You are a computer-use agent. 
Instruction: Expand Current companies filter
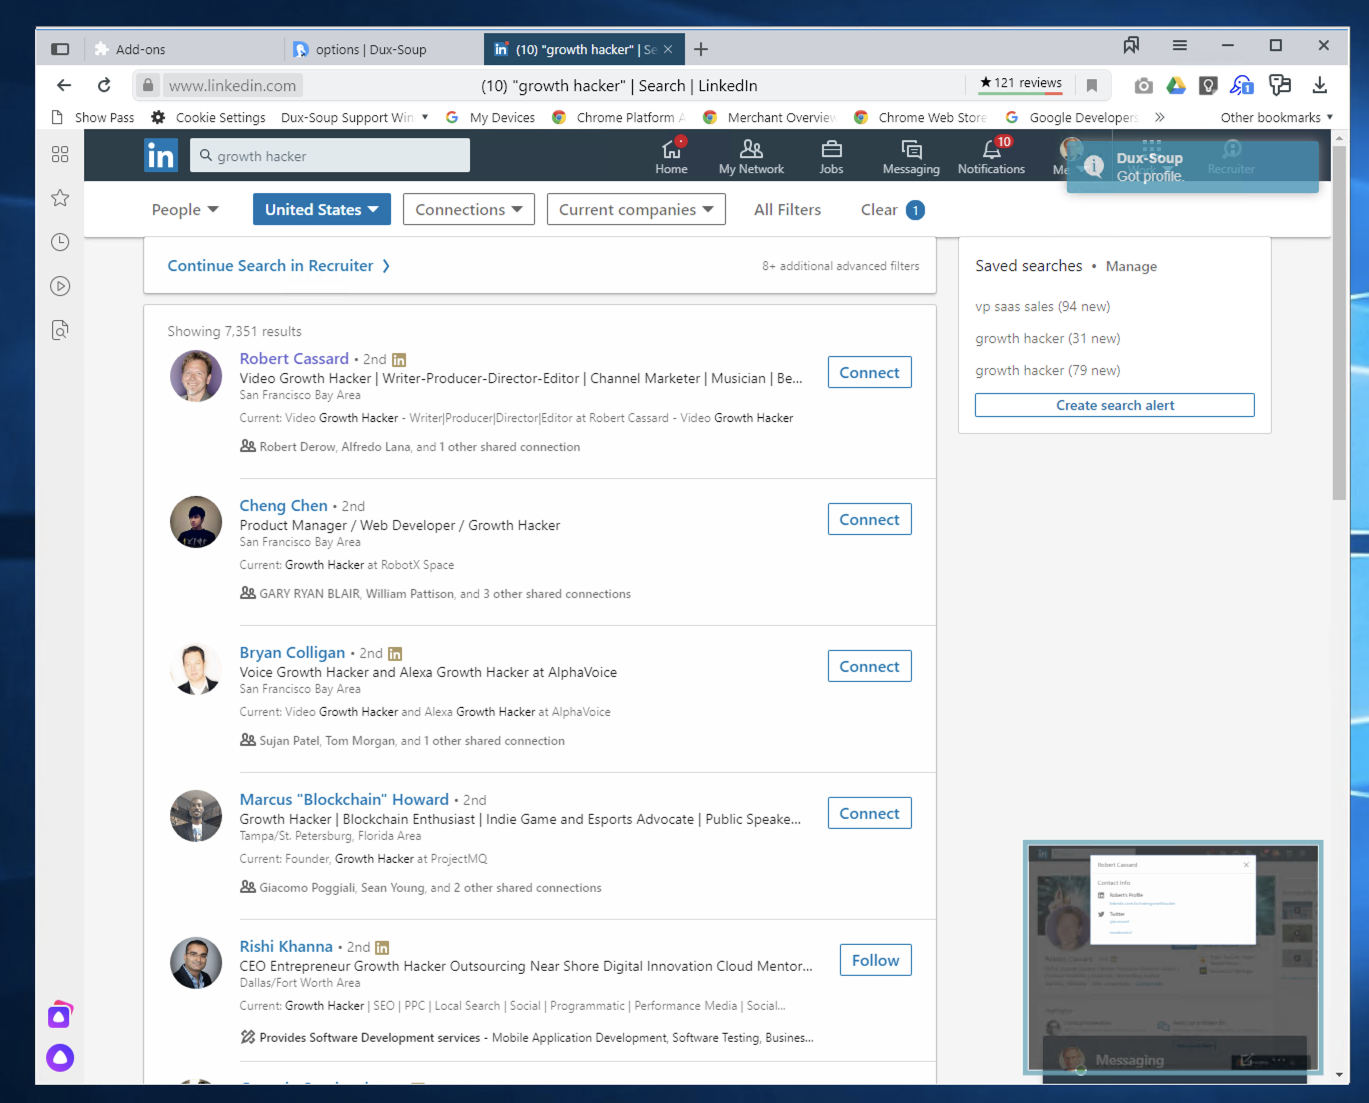[x=636, y=209]
